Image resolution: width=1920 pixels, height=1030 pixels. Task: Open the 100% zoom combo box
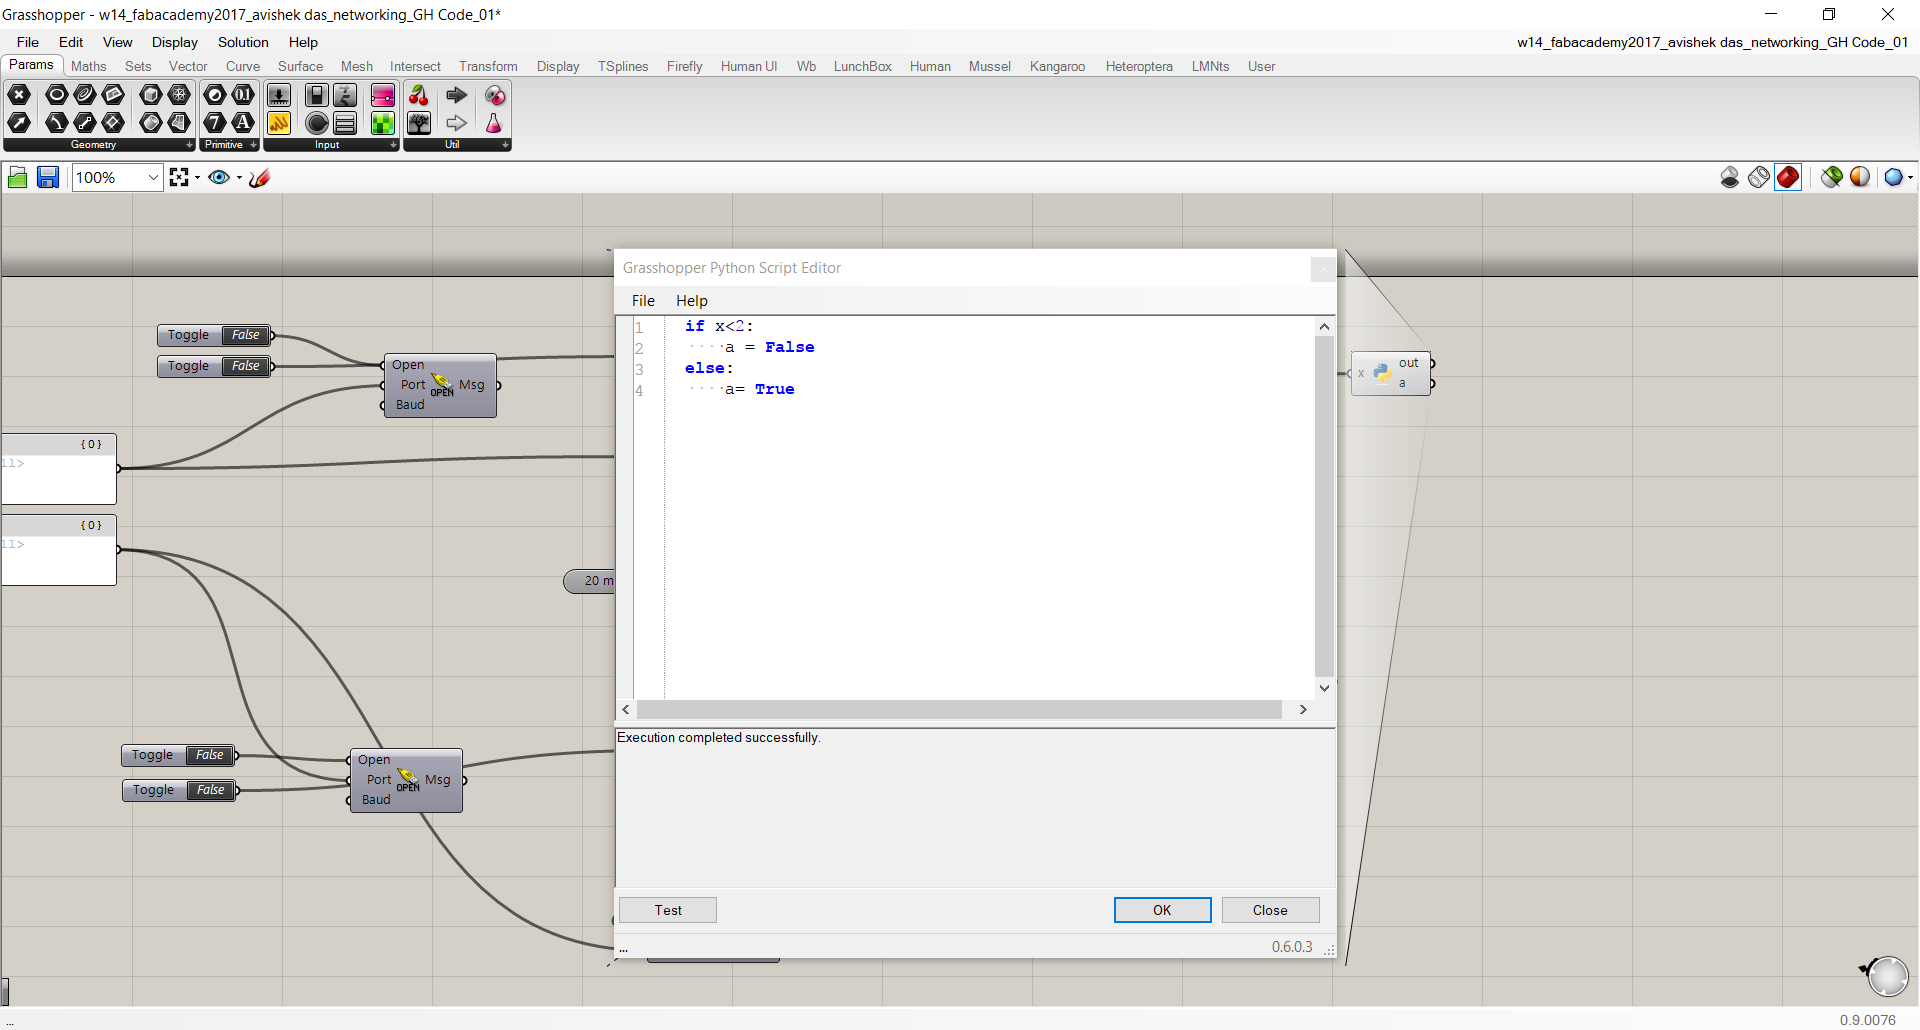click(118, 178)
